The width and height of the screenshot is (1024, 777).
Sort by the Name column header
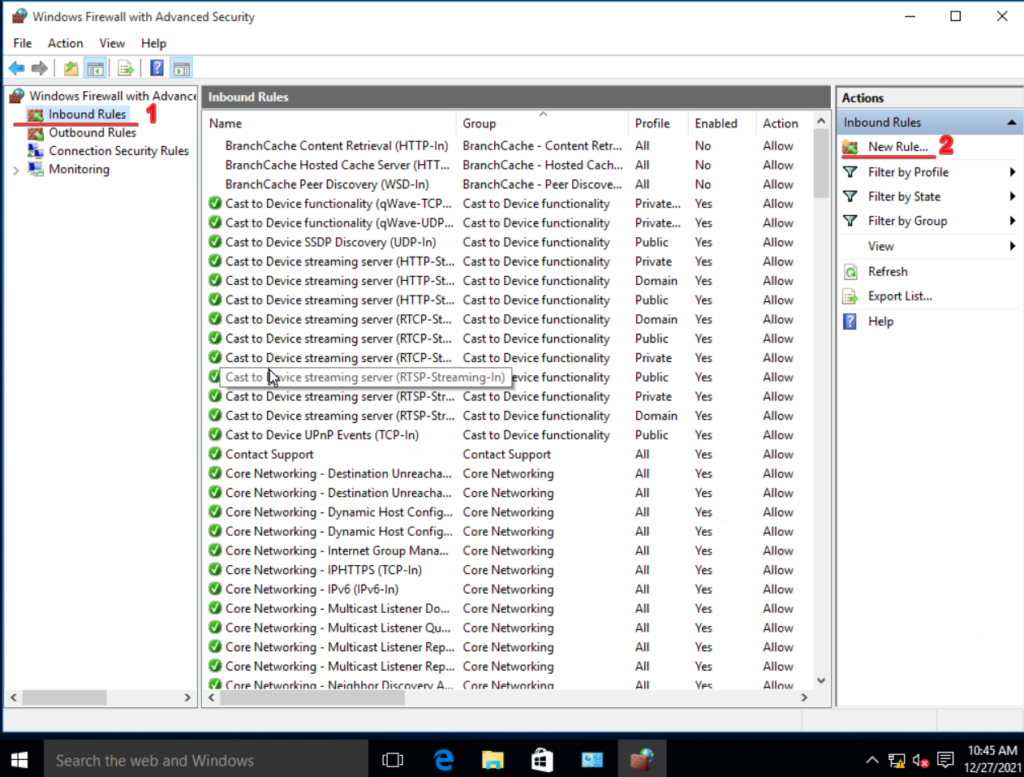tap(330, 123)
